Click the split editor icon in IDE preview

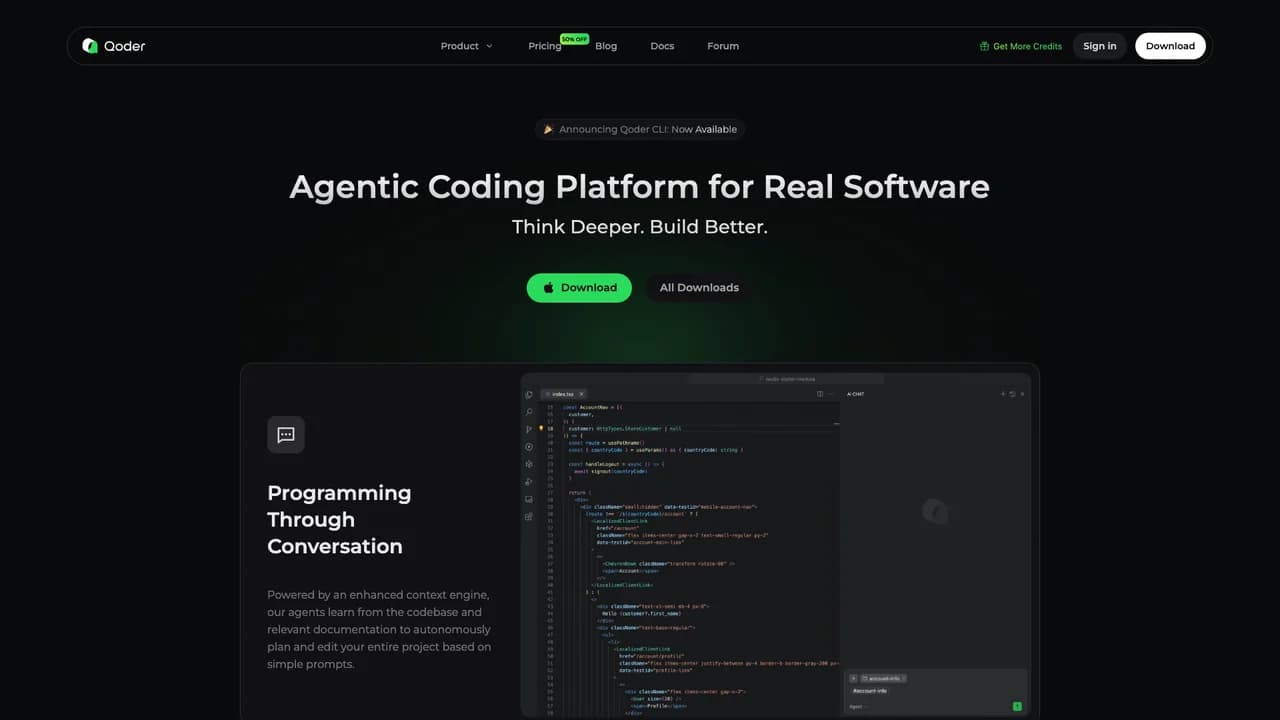[x=820, y=394]
